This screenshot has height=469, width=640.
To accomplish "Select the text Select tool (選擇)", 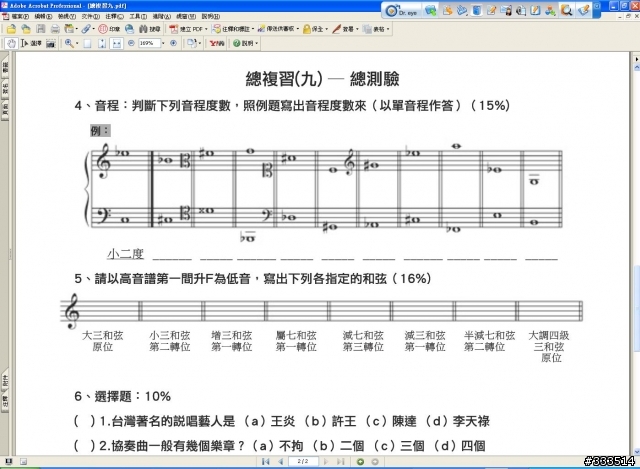I will pyautogui.click(x=31, y=43).
